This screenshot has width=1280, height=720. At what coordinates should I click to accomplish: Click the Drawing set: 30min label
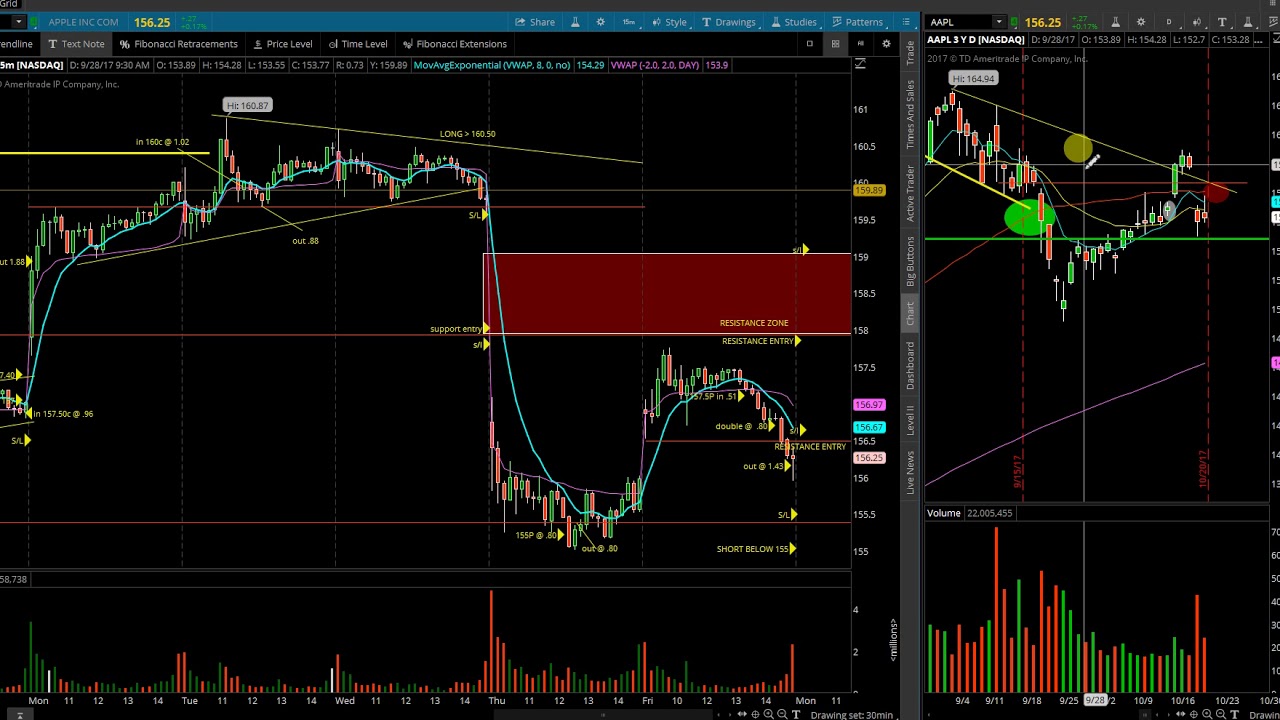click(x=852, y=714)
